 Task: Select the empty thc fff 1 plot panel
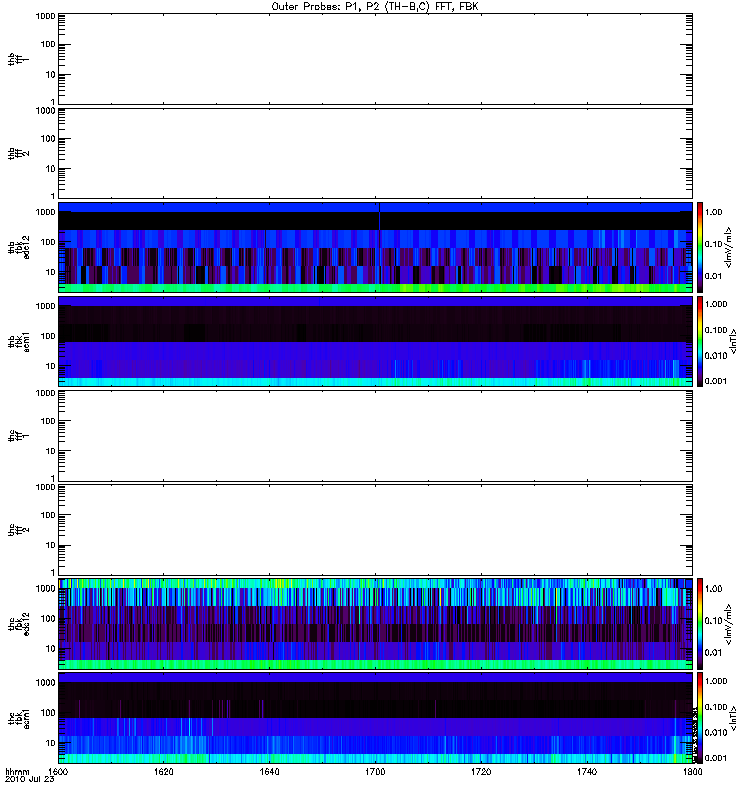[x=375, y=436]
